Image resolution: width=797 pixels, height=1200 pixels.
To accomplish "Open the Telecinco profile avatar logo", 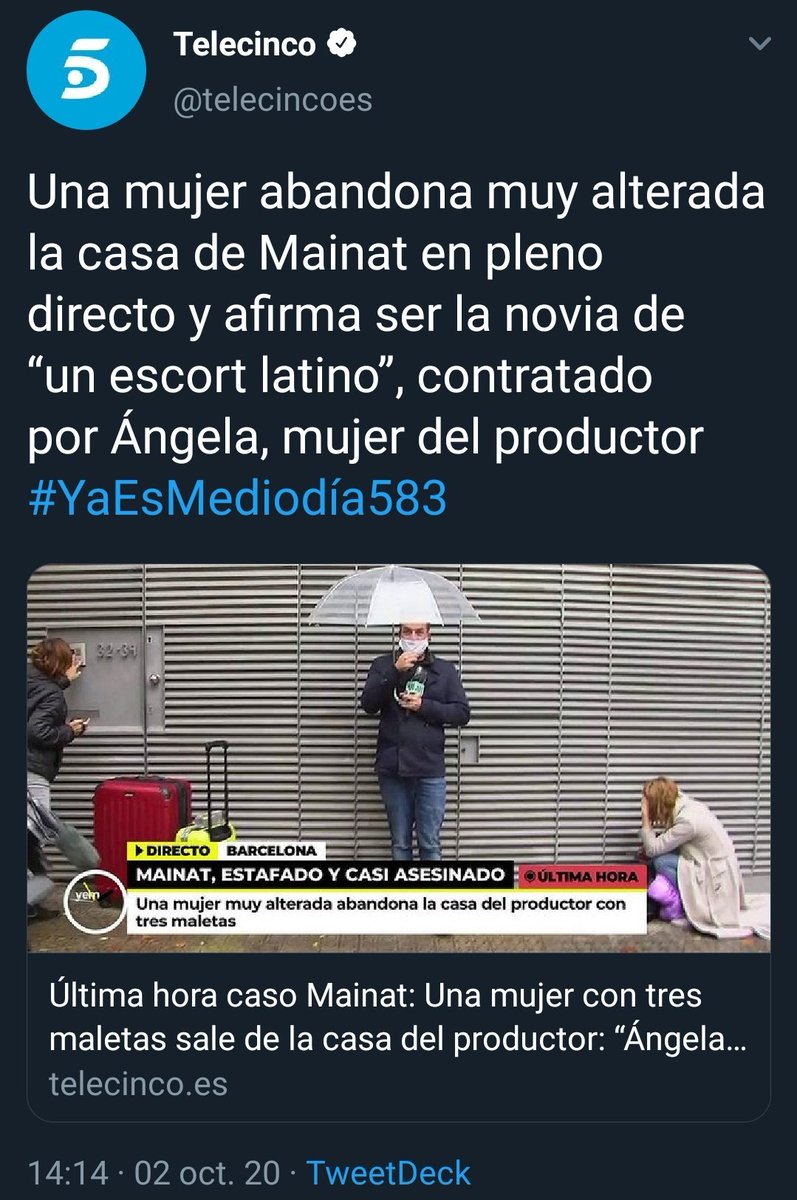I will (86, 70).
